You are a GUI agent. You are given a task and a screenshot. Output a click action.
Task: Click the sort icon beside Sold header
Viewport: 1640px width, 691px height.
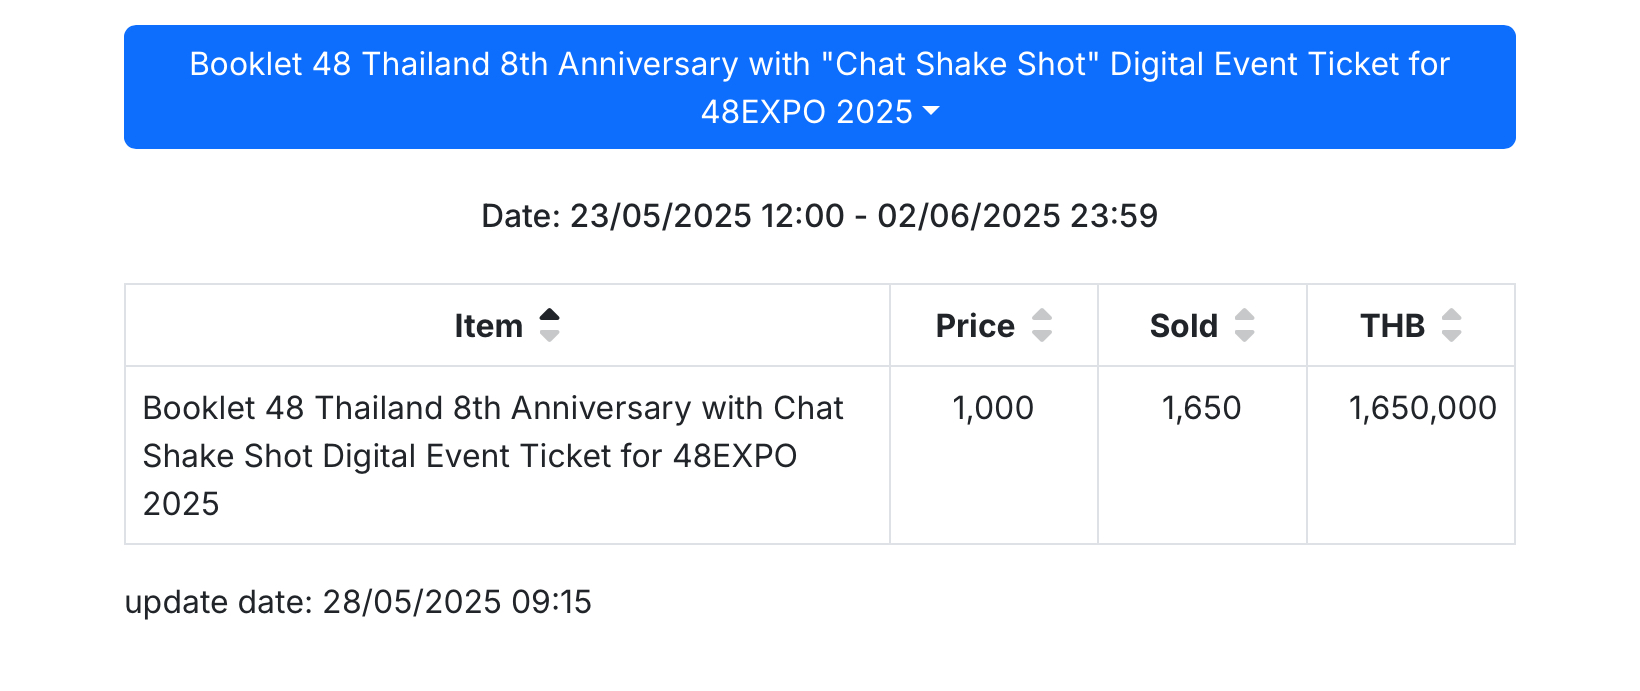pos(1244,325)
